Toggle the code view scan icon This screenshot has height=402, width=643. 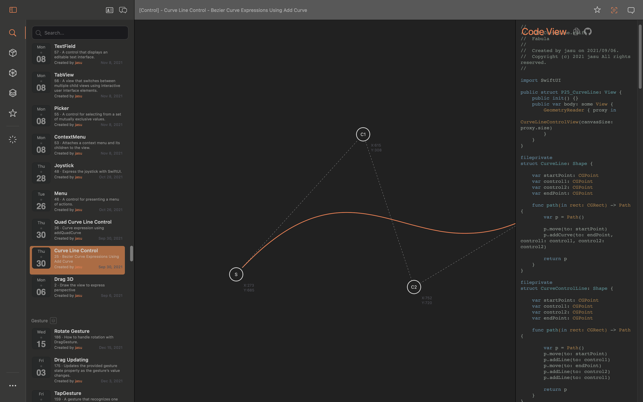click(x=614, y=10)
